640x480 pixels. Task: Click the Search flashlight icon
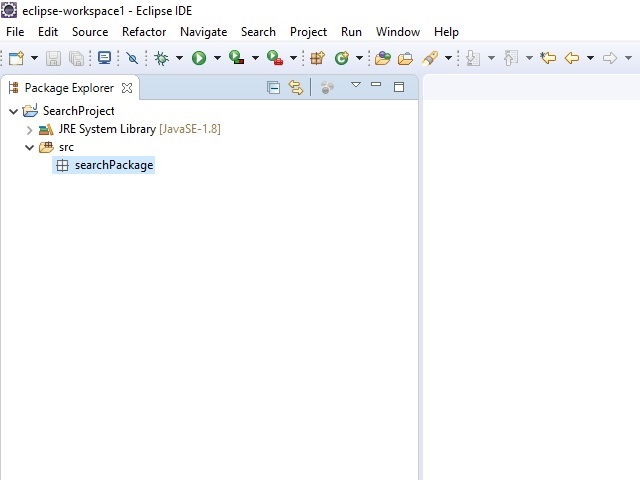(x=430, y=58)
